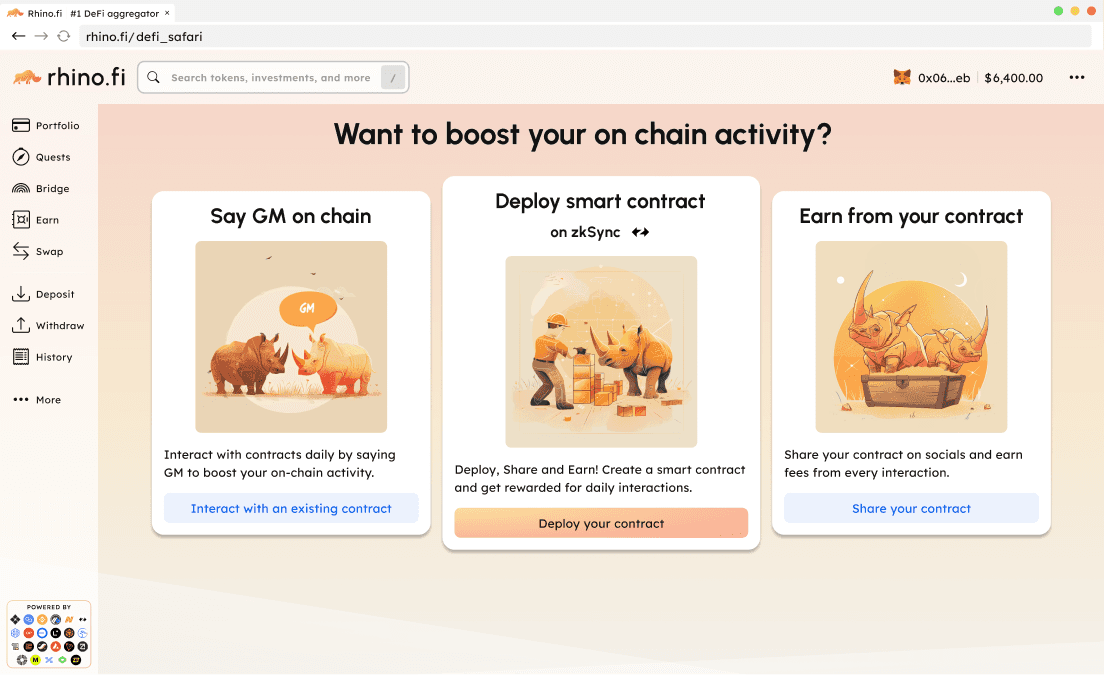Open the three-dot menu near wallet balance
The height and width of the screenshot is (675, 1104).
1077,77
